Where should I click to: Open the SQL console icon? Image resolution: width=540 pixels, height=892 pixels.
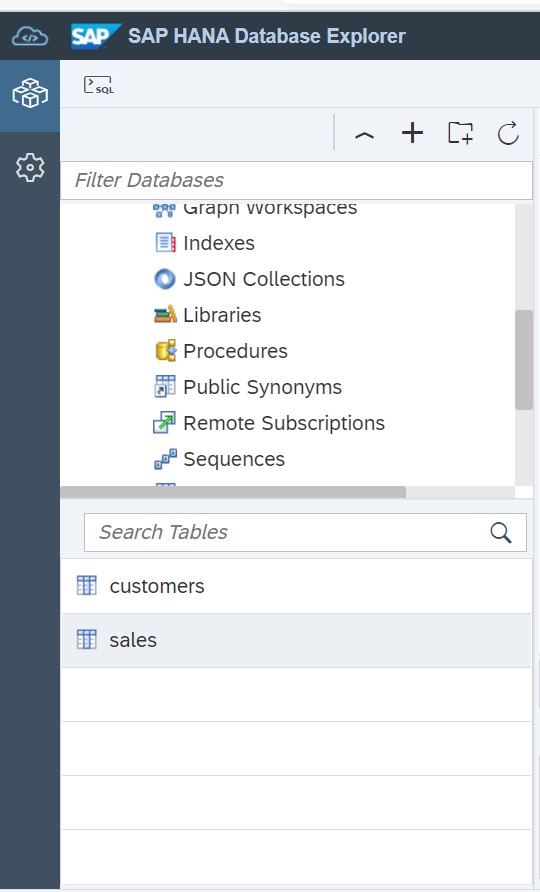coord(99,85)
